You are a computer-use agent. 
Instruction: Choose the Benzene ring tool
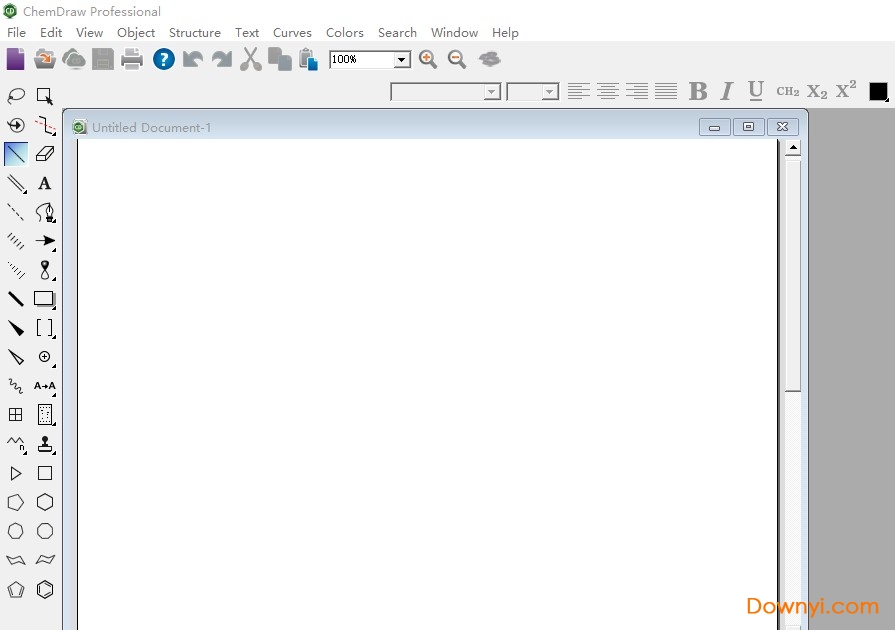point(45,589)
